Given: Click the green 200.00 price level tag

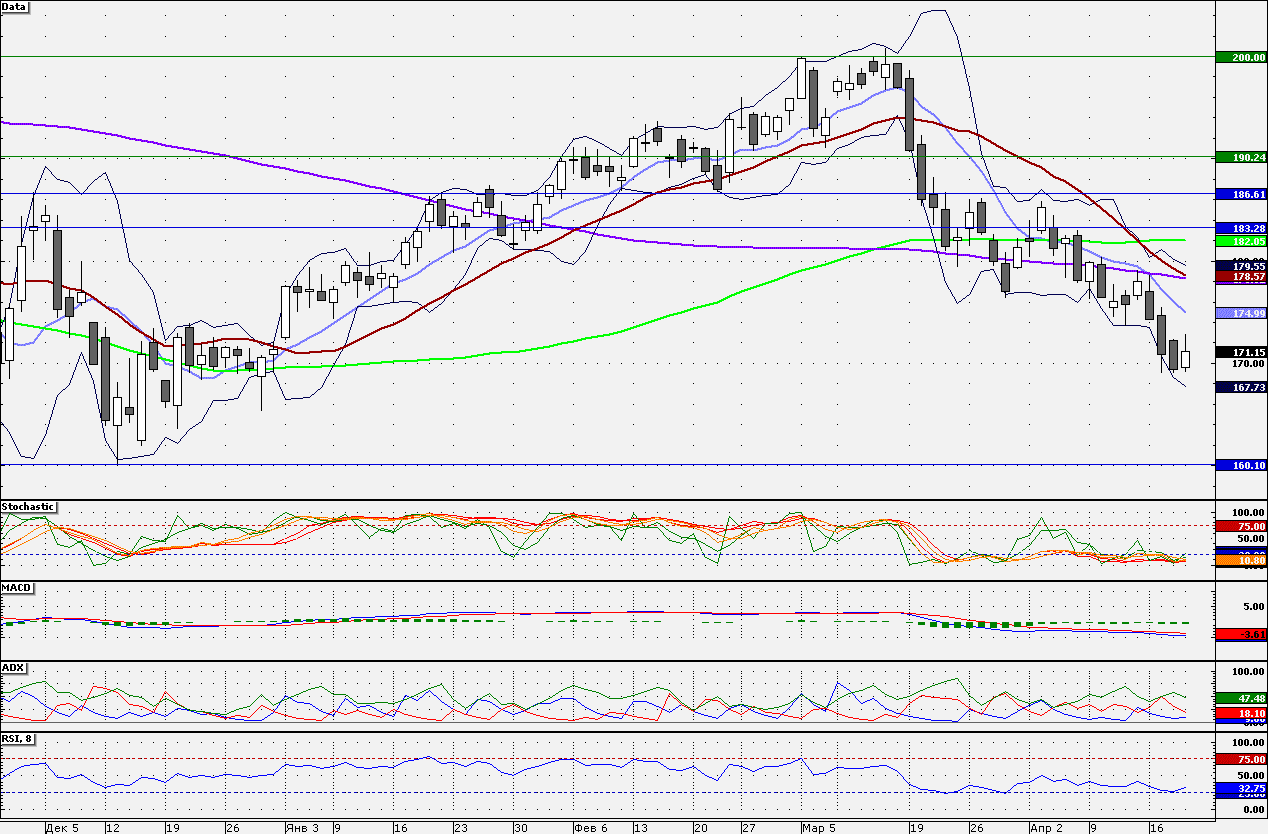Looking at the screenshot, I should [x=1241, y=57].
